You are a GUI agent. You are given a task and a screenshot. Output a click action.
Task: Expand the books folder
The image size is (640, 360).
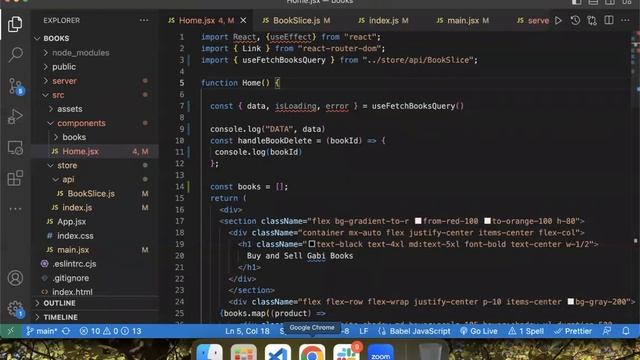[x=74, y=137]
